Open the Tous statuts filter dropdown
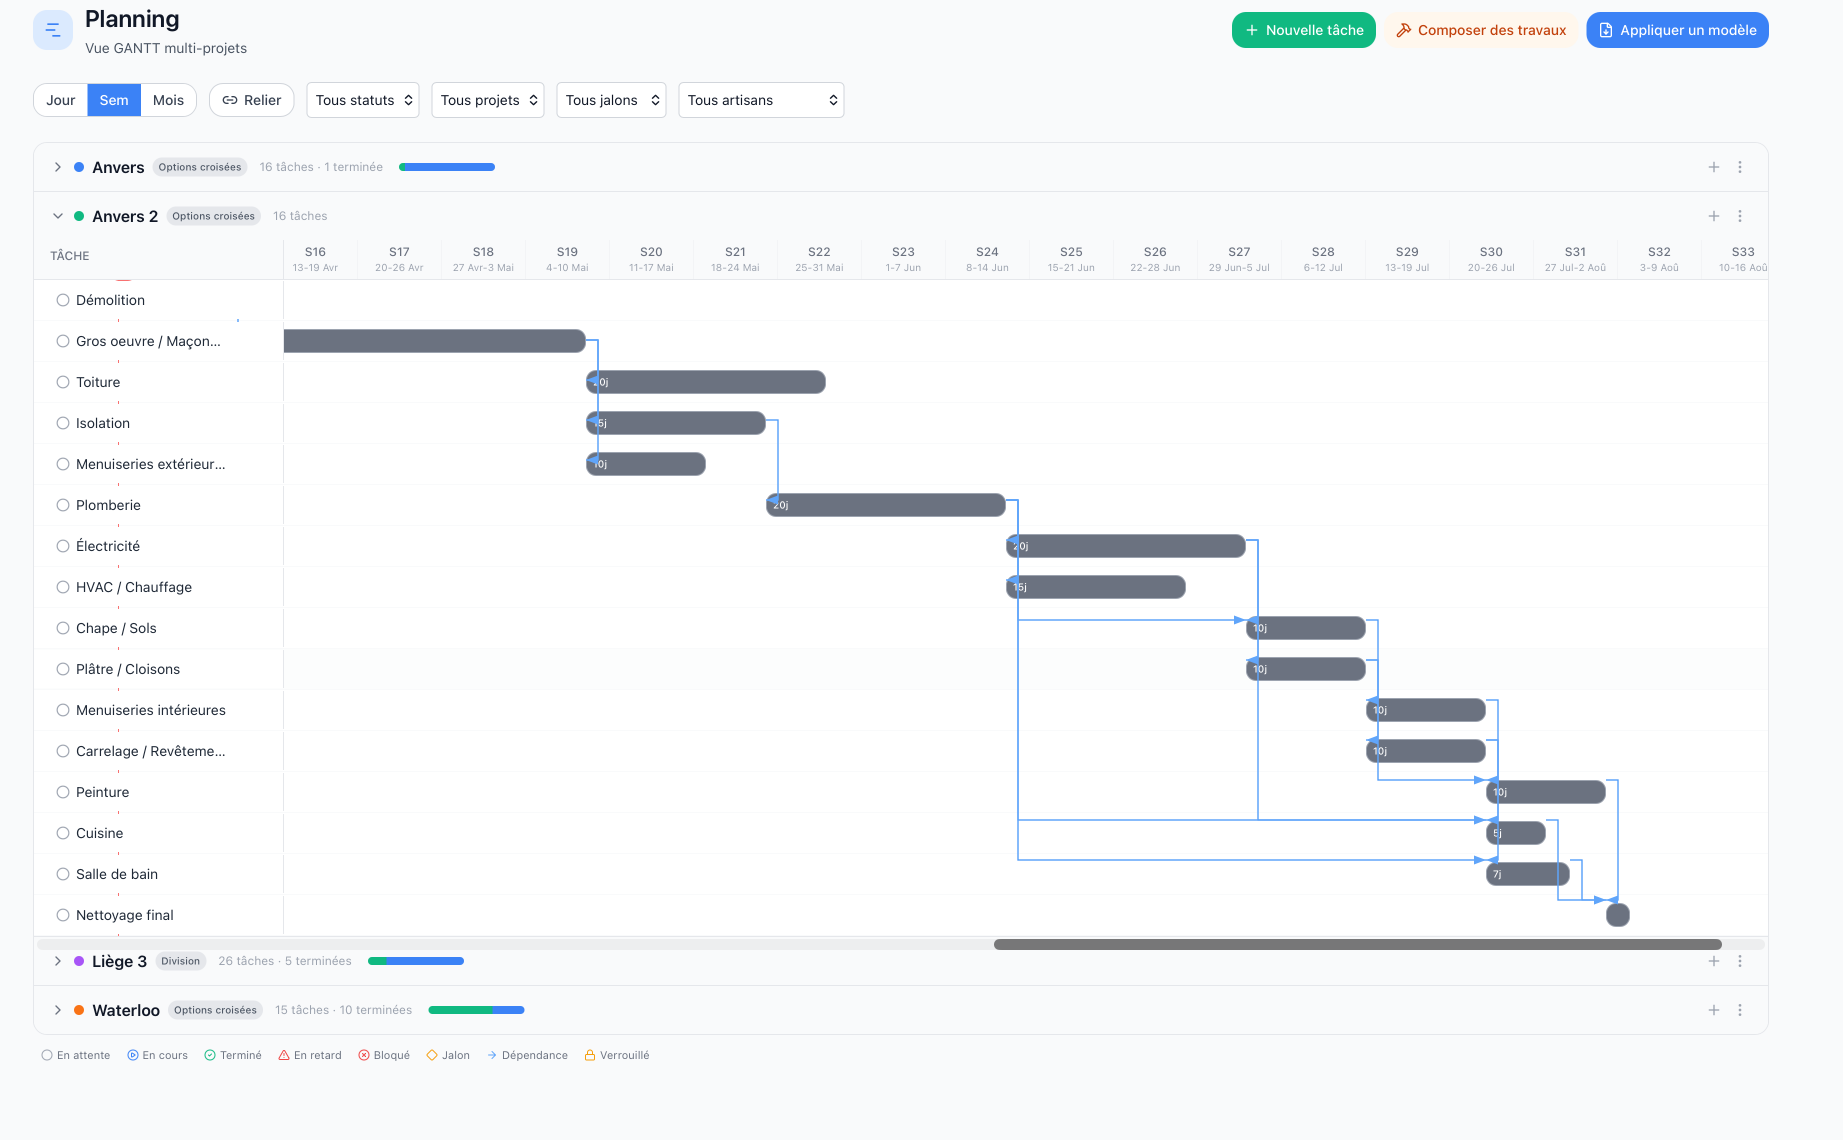This screenshot has width=1843, height=1140. coord(363,100)
